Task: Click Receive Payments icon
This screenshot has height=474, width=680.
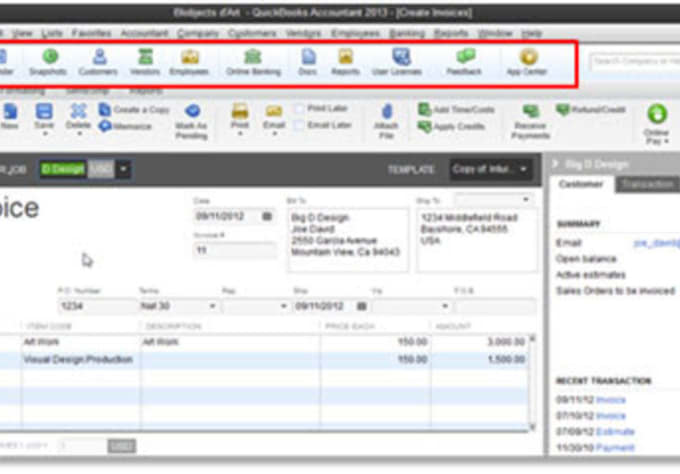Action: [x=530, y=121]
